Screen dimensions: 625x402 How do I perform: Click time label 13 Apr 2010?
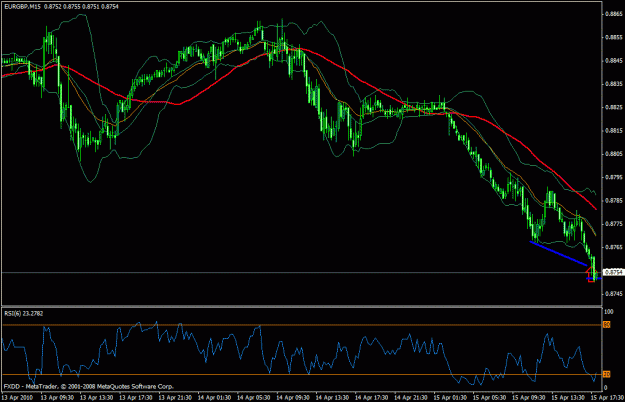[x=17, y=398]
